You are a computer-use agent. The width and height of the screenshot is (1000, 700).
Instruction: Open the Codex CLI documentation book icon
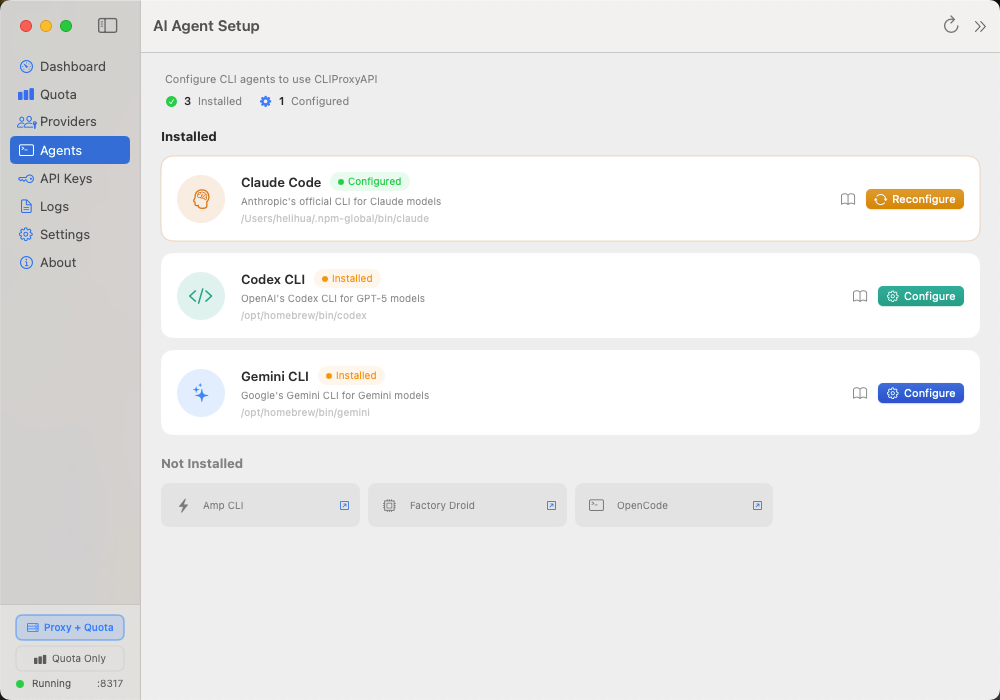[x=860, y=296]
